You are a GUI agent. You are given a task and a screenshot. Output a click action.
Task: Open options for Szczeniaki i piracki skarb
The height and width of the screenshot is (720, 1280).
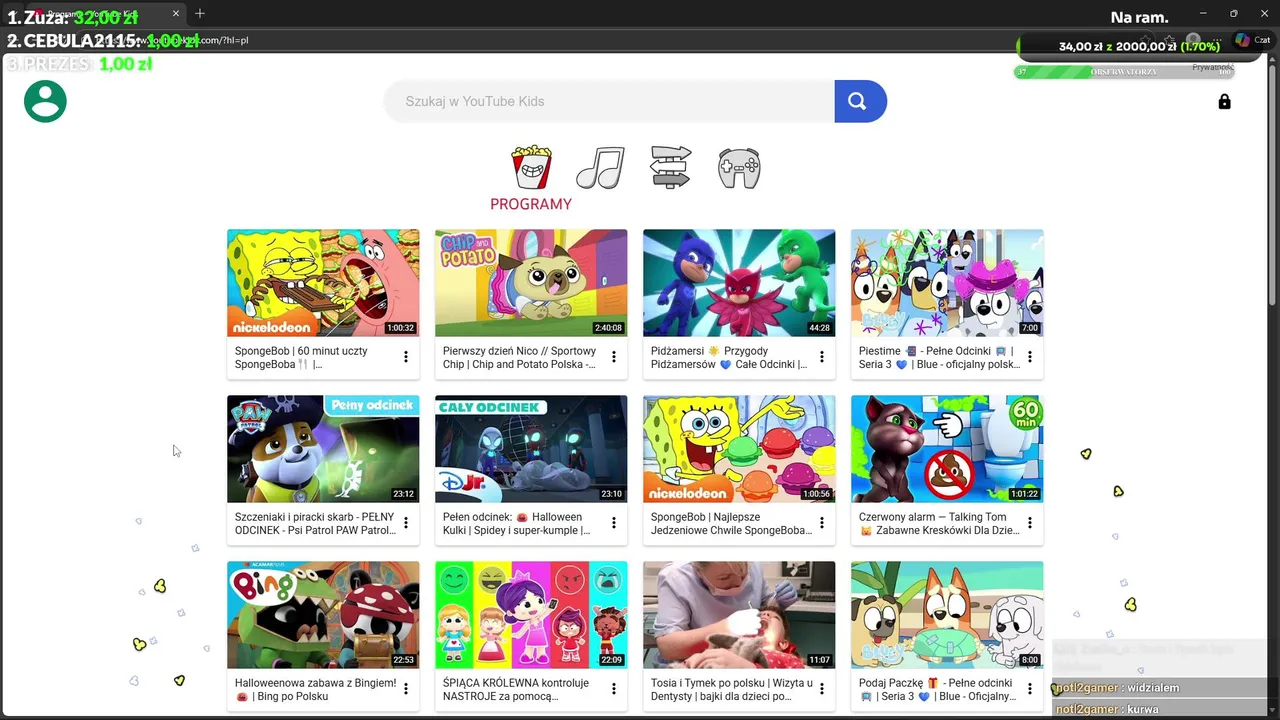click(x=406, y=523)
